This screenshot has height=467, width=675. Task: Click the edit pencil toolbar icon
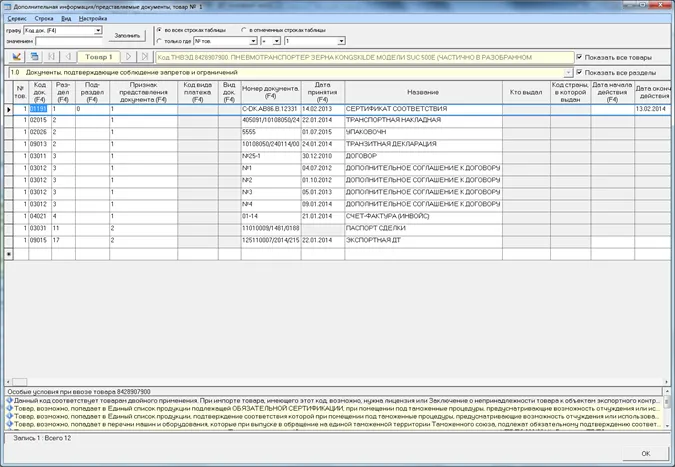(x=16, y=57)
